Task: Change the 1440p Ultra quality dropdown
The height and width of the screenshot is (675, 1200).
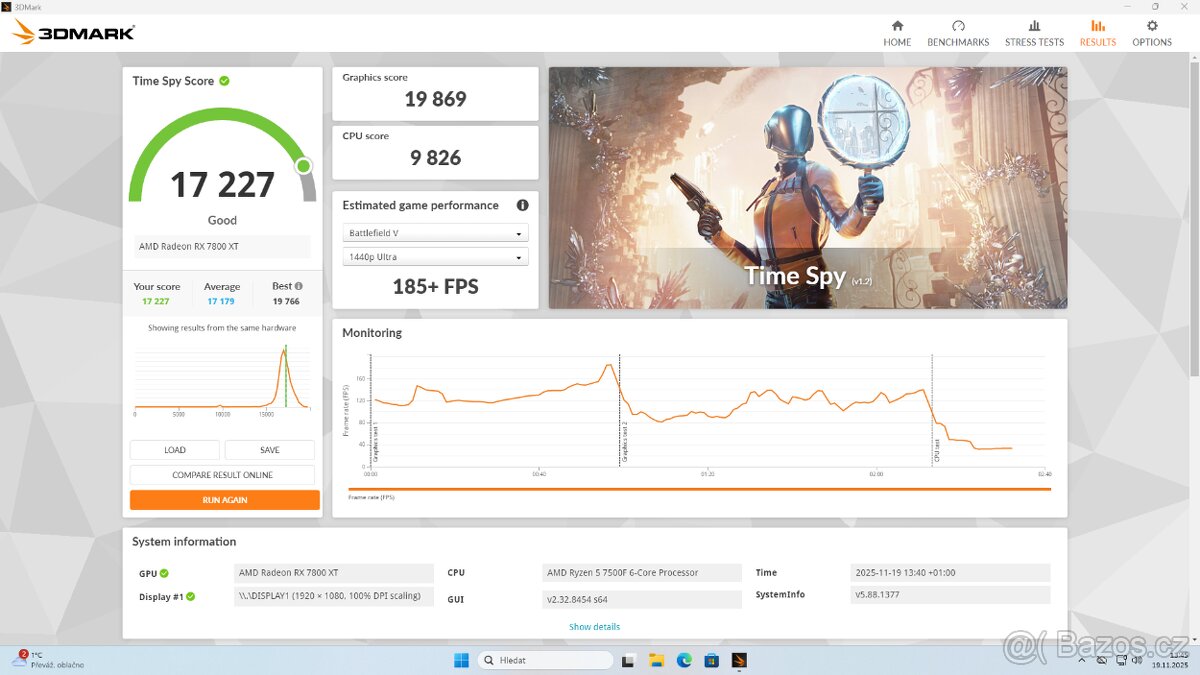Action: tap(434, 256)
